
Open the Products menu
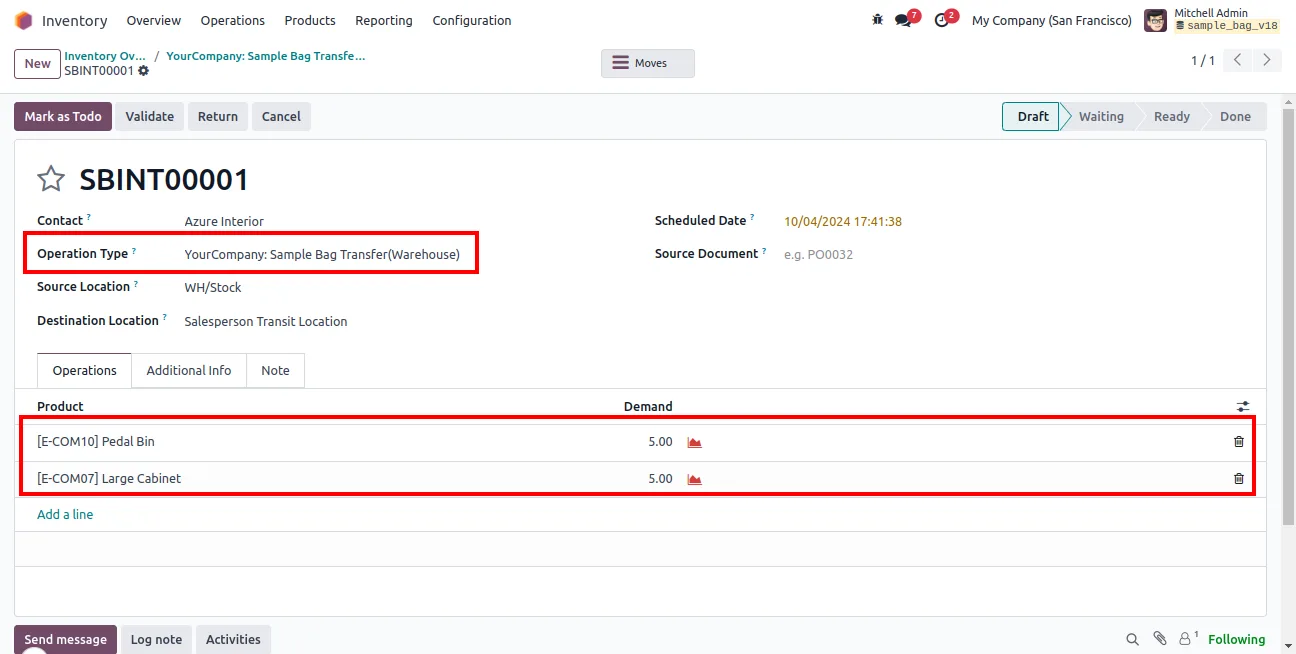pos(310,20)
